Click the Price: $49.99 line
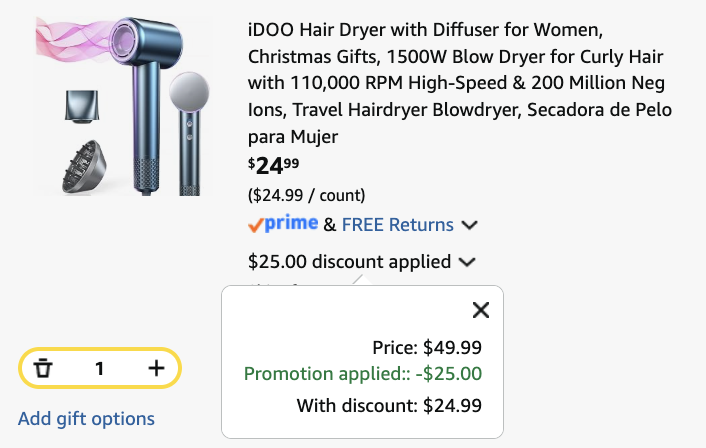The height and width of the screenshot is (448, 706). click(x=427, y=348)
